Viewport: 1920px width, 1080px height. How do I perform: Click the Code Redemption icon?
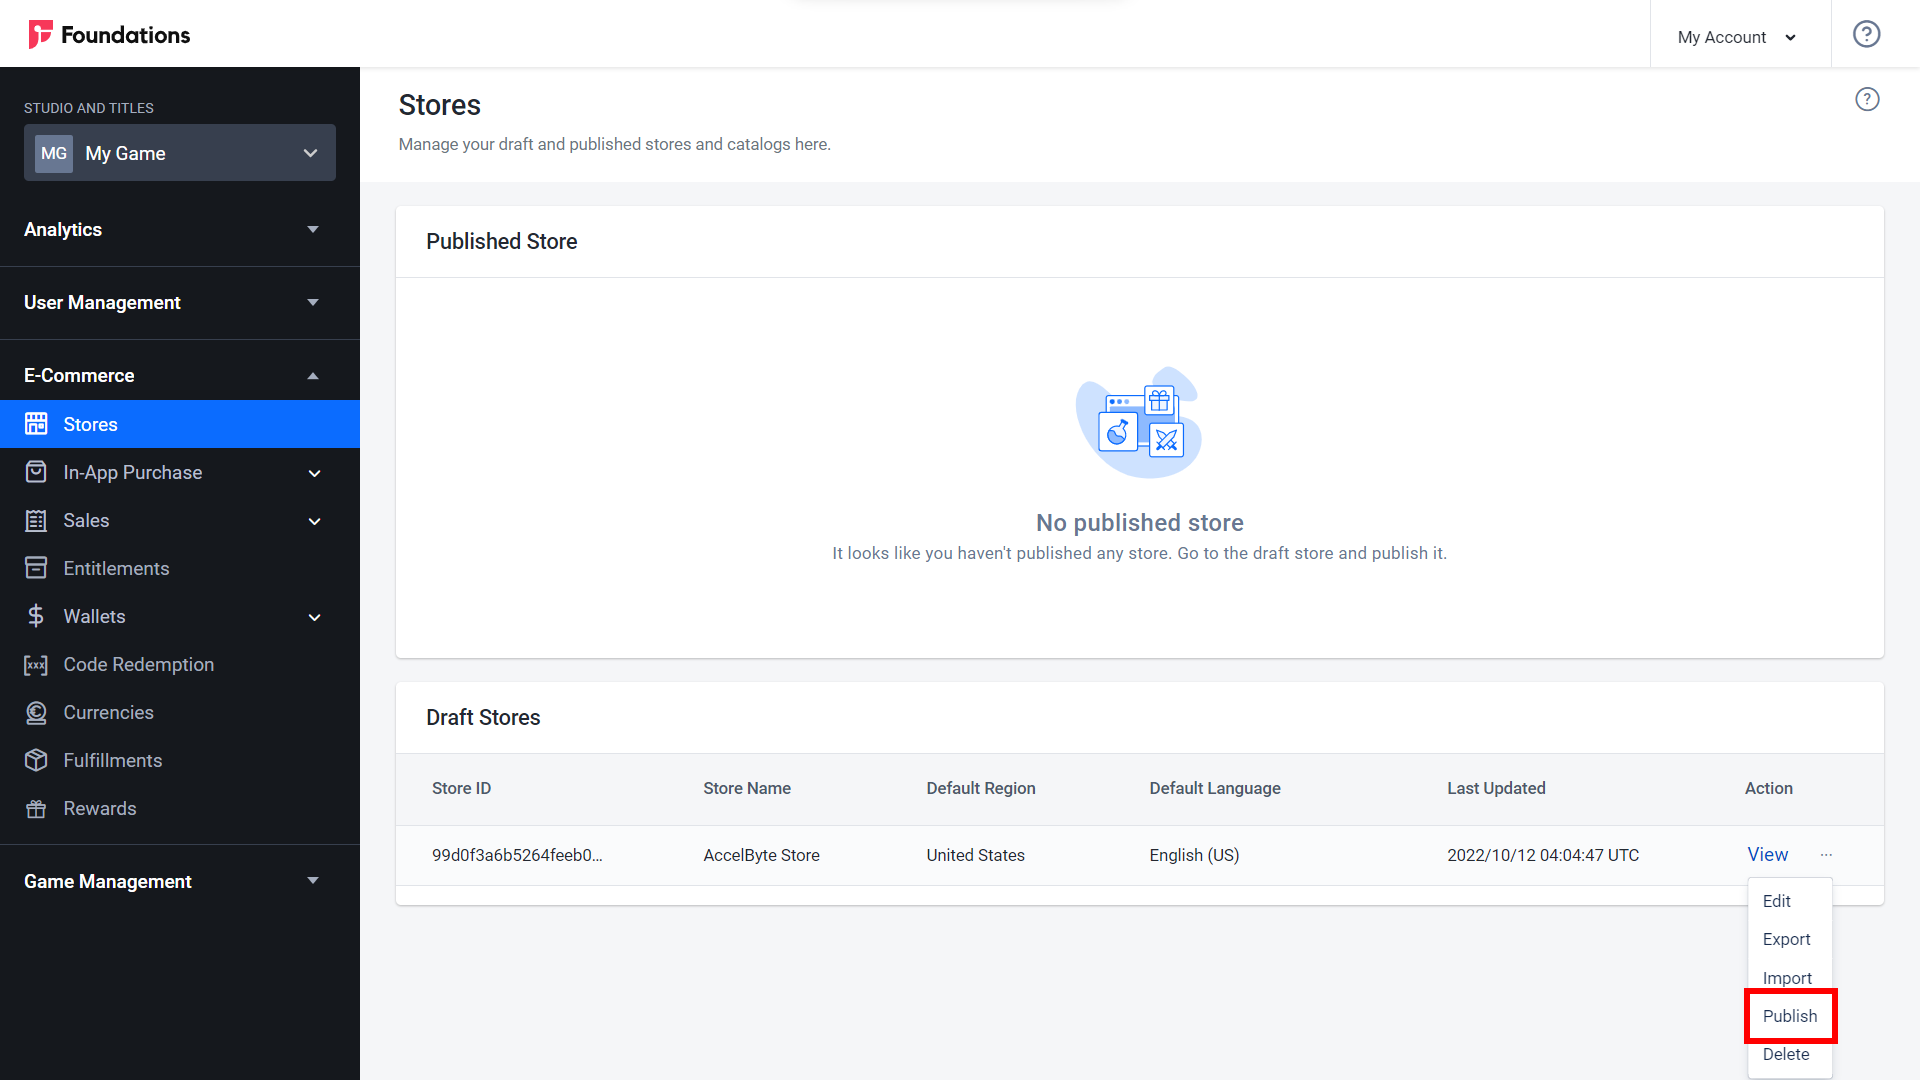point(36,663)
